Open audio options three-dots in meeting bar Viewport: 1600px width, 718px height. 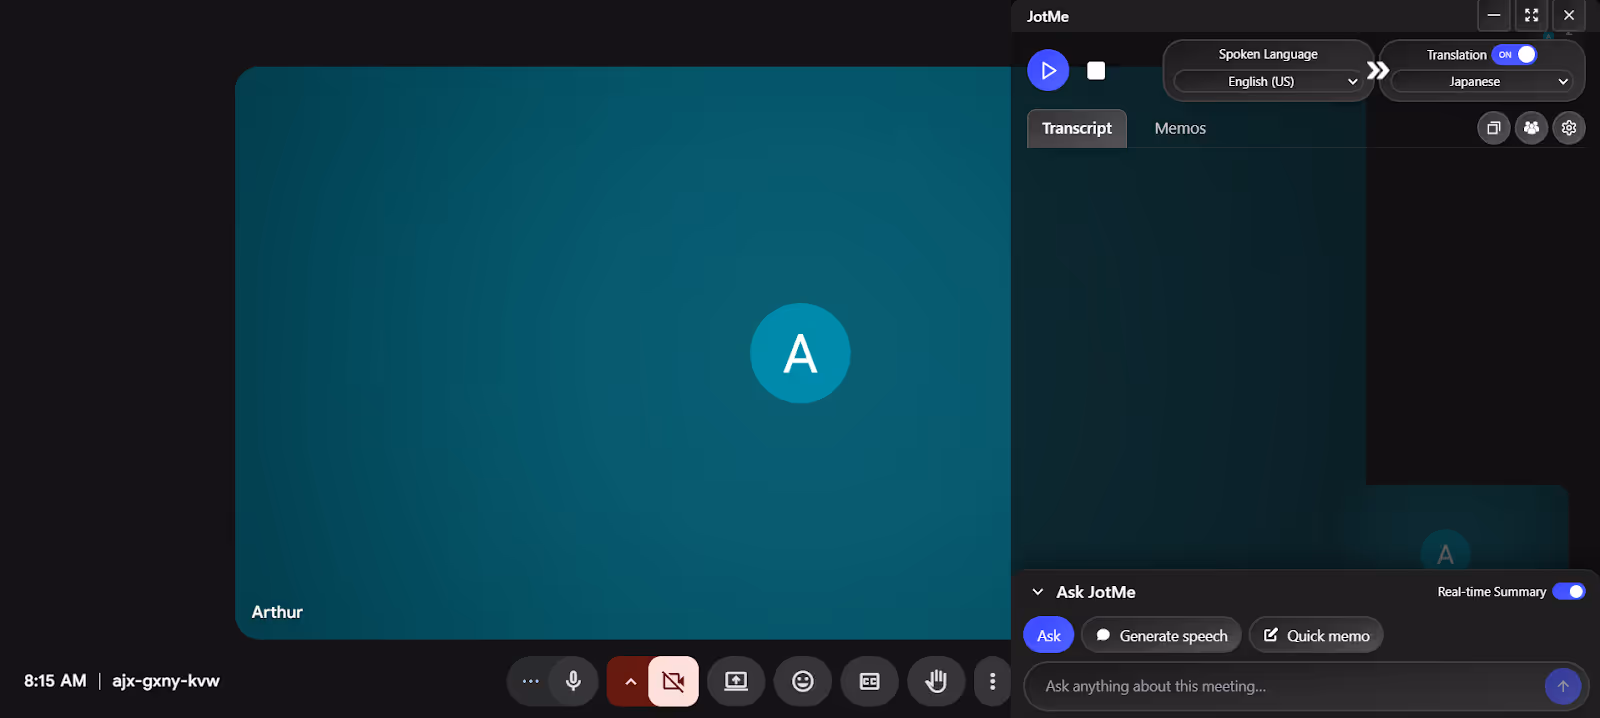point(530,681)
